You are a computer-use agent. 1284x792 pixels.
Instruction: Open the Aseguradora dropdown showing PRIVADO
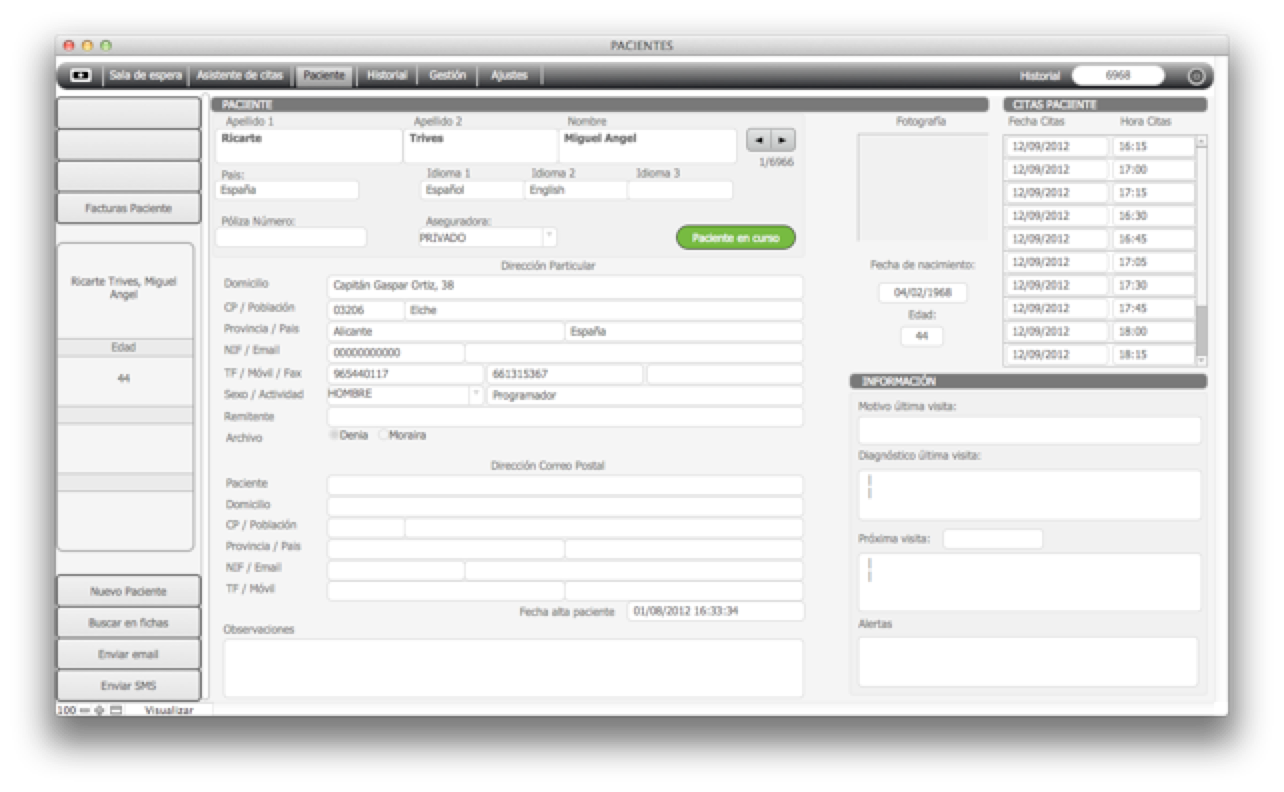pos(549,237)
